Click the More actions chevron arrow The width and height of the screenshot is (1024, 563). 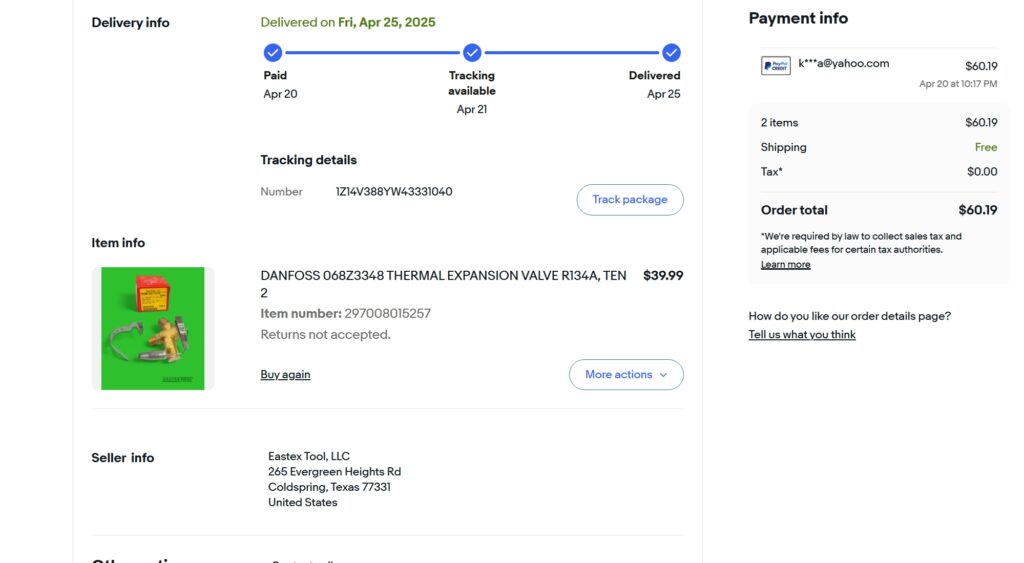(x=664, y=375)
